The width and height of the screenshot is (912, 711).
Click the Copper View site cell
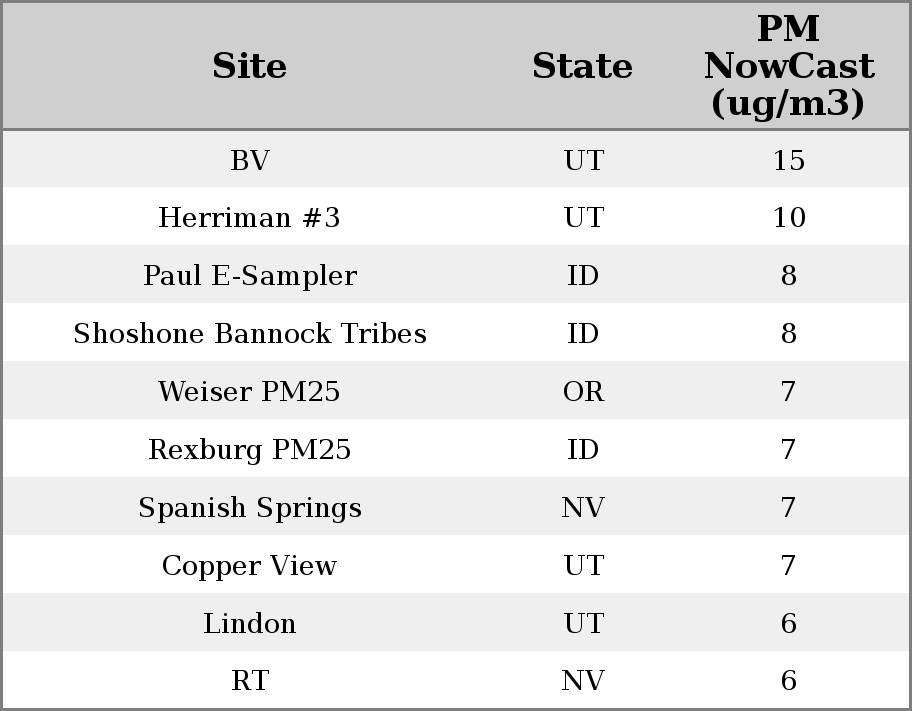pyautogui.click(x=250, y=566)
